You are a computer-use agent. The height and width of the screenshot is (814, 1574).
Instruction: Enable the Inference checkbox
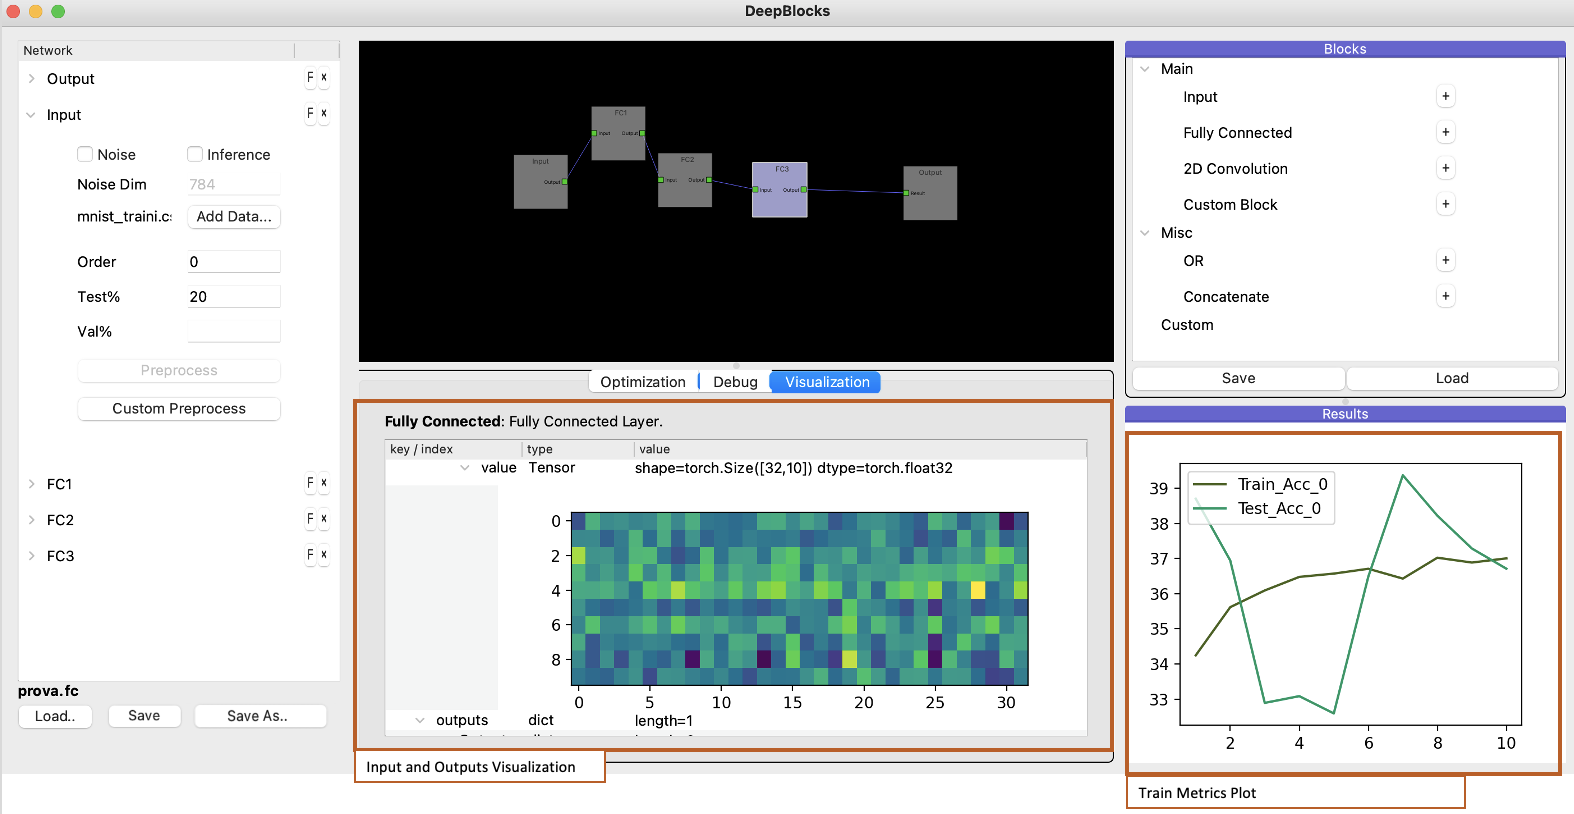point(195,154)
